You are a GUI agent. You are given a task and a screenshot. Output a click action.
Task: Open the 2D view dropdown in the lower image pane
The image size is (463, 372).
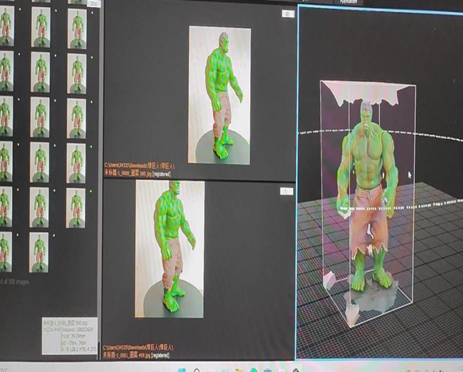286,191
